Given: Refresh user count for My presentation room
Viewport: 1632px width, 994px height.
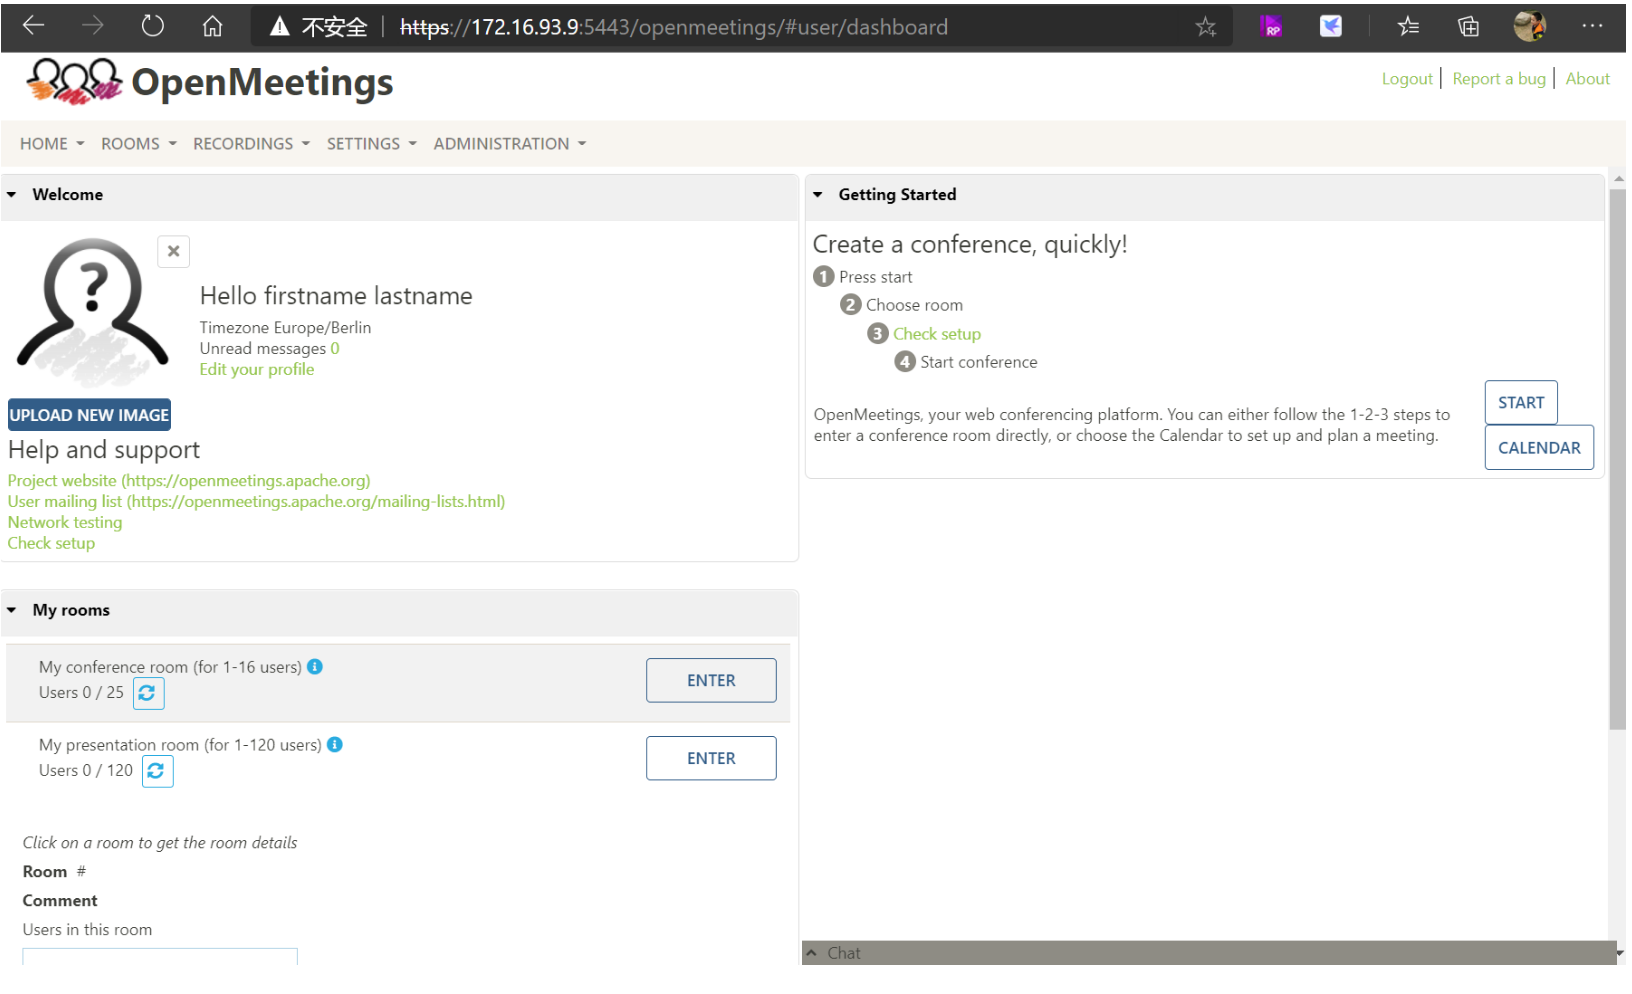Looking at the screenshot, I should 157,771.
